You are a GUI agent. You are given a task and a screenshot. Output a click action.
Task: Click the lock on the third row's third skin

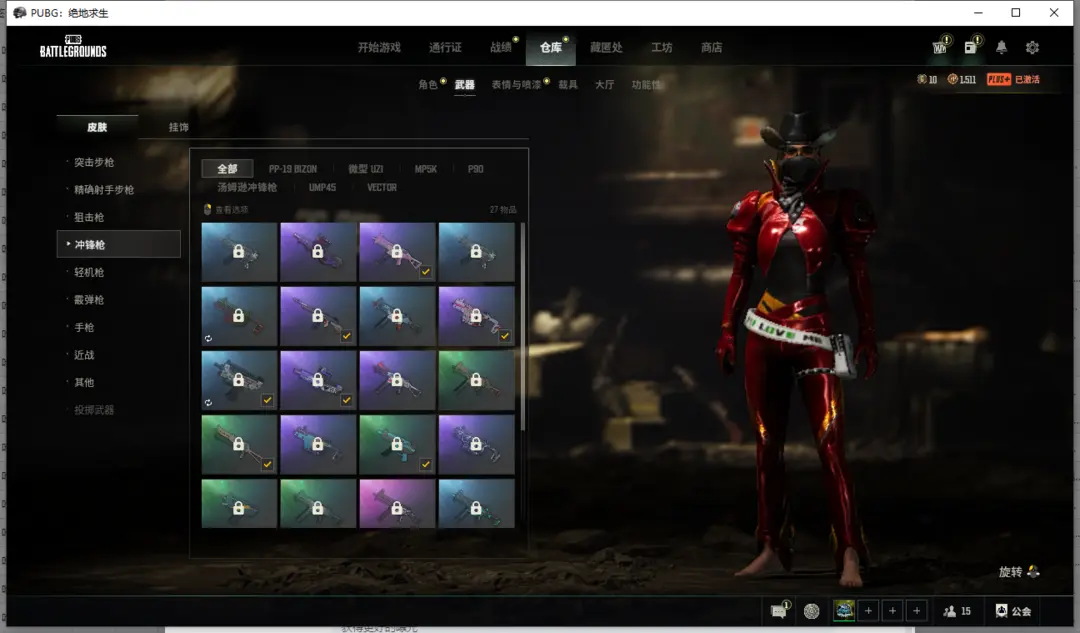pos(397,380)
